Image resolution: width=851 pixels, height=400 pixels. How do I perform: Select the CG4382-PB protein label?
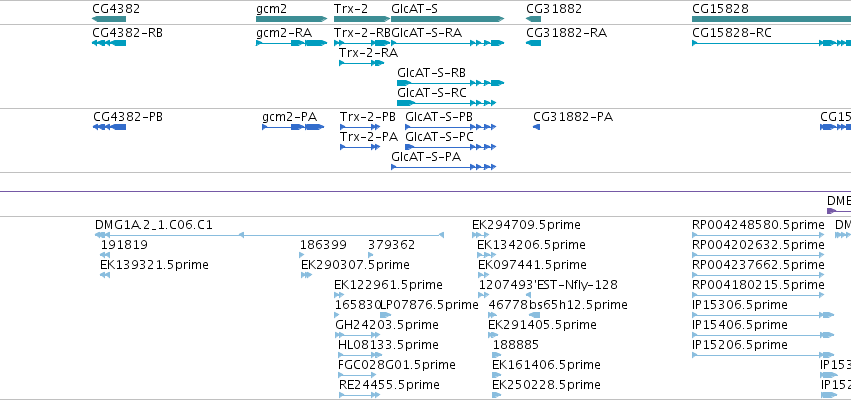click(128, 117)
